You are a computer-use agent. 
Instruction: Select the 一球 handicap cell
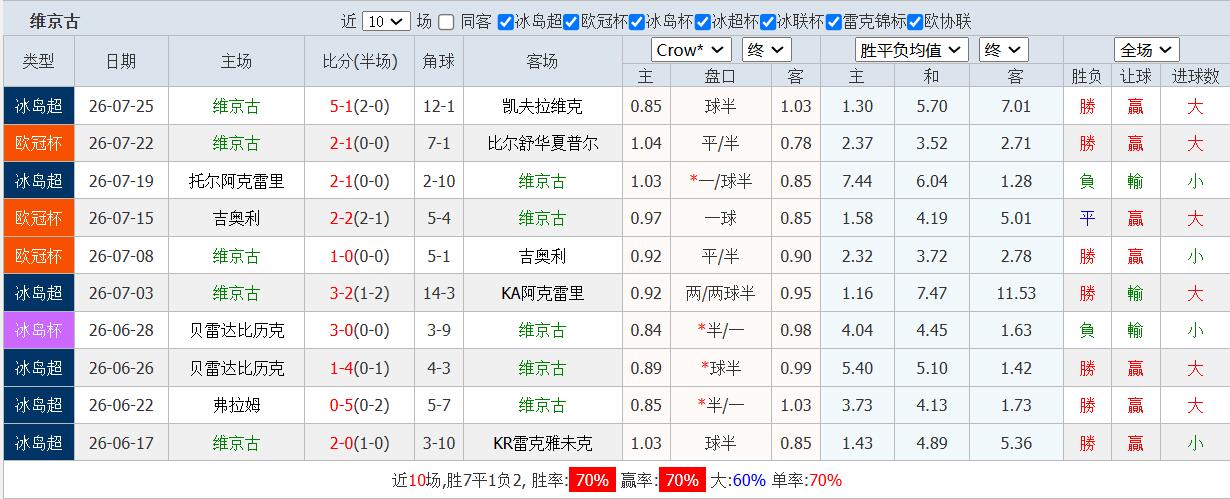(721, 218)
